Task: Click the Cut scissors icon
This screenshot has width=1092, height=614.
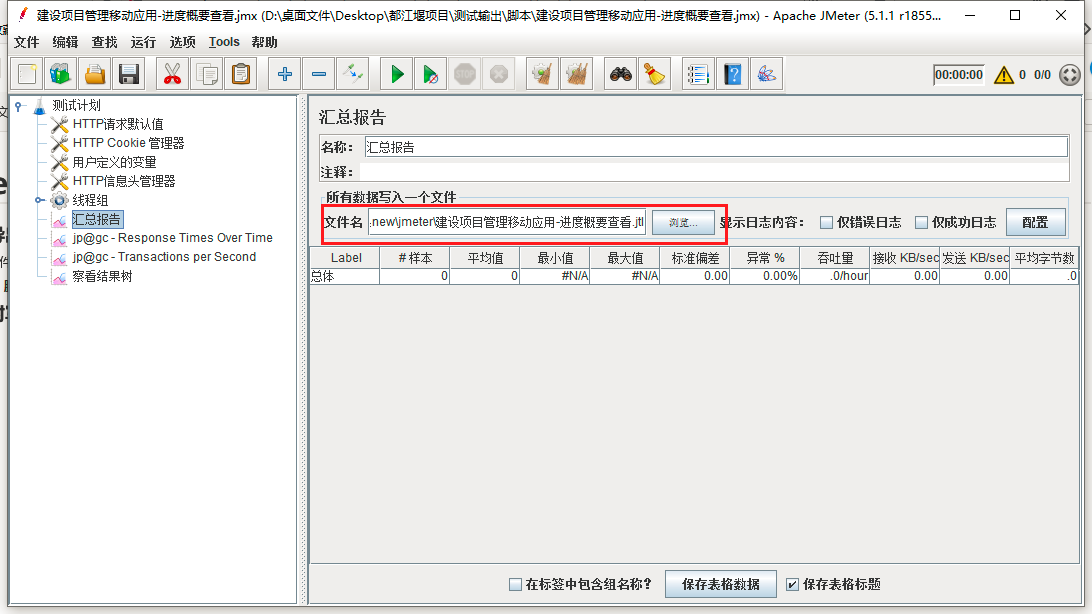Action: pyautogui.click(x=172, y=74)
